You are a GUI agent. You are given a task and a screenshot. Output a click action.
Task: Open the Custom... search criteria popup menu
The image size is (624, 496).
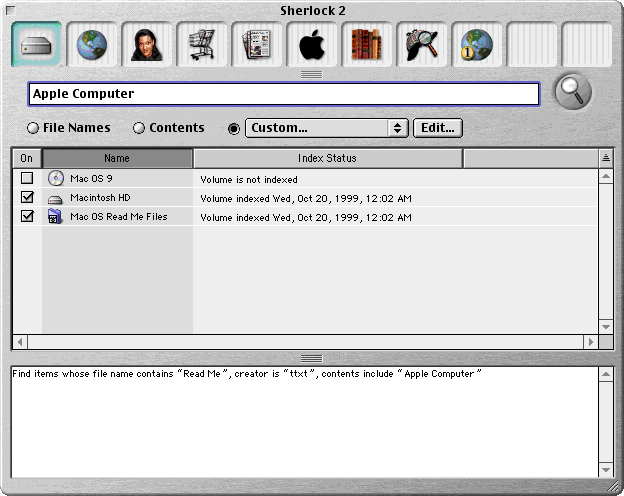(x=327, y=128)
